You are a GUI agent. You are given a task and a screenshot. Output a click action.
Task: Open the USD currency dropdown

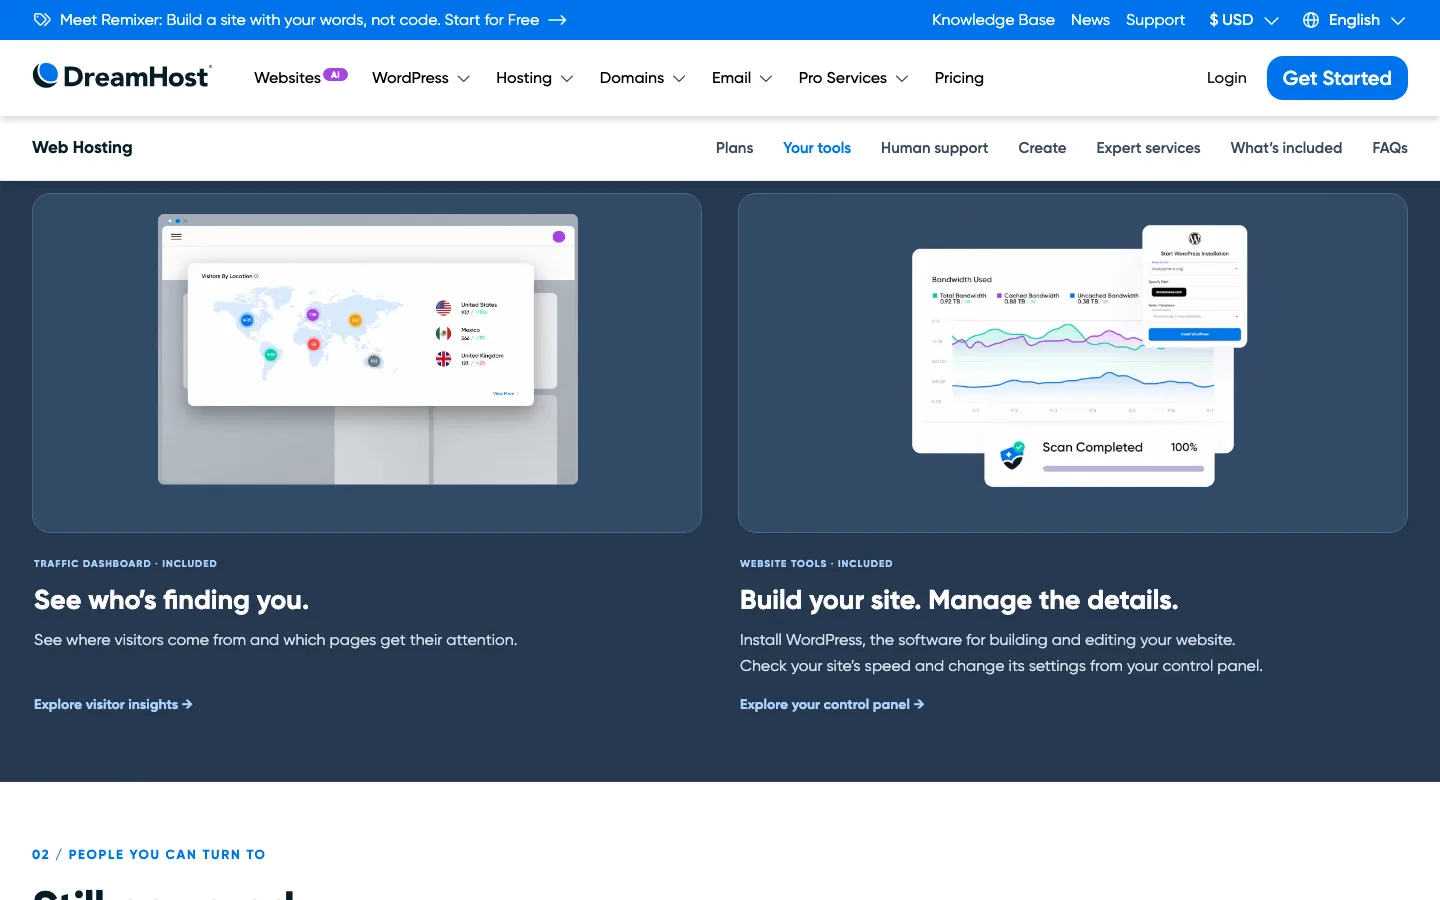(x=1243, y=20)
